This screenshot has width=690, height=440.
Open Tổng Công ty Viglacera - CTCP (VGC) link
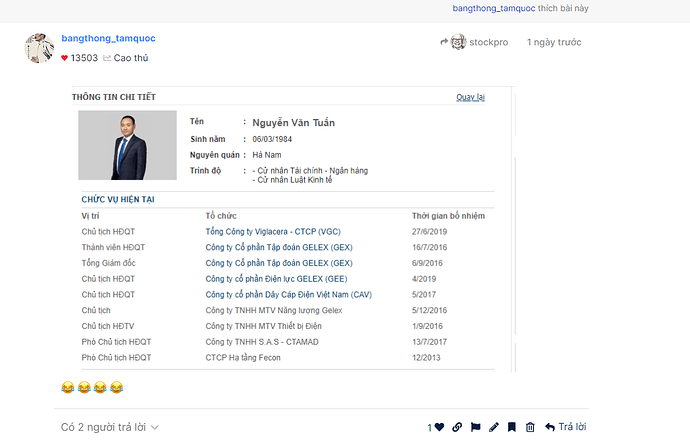pyautogui.click(x=273, y=231)
